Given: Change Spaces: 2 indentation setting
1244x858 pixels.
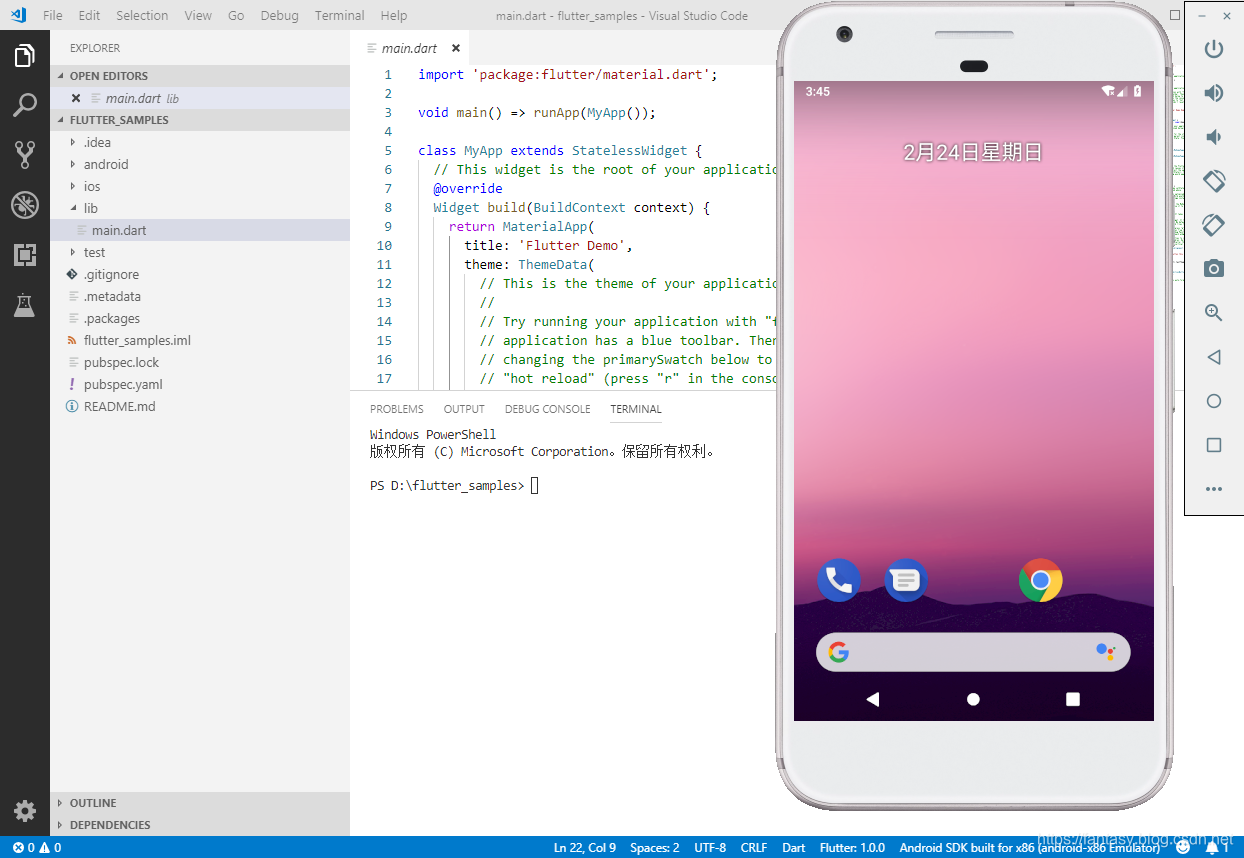Looking at the screenshot, I should [655, 847].
